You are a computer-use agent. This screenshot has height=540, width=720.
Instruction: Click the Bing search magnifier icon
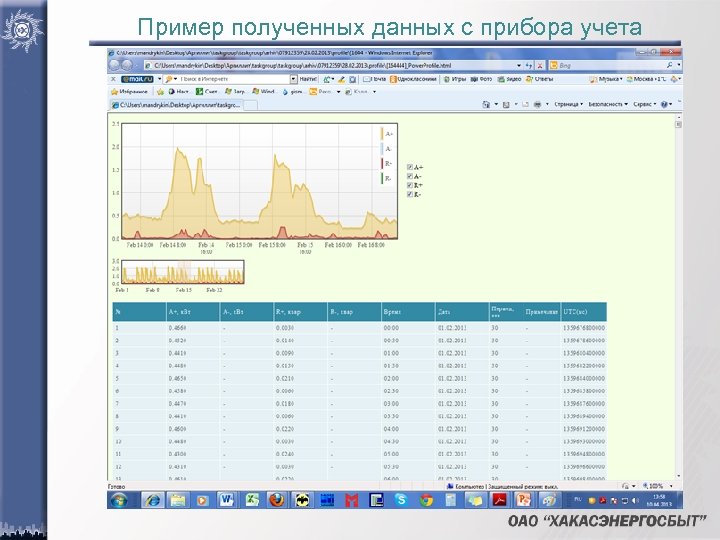click(670, 65)
